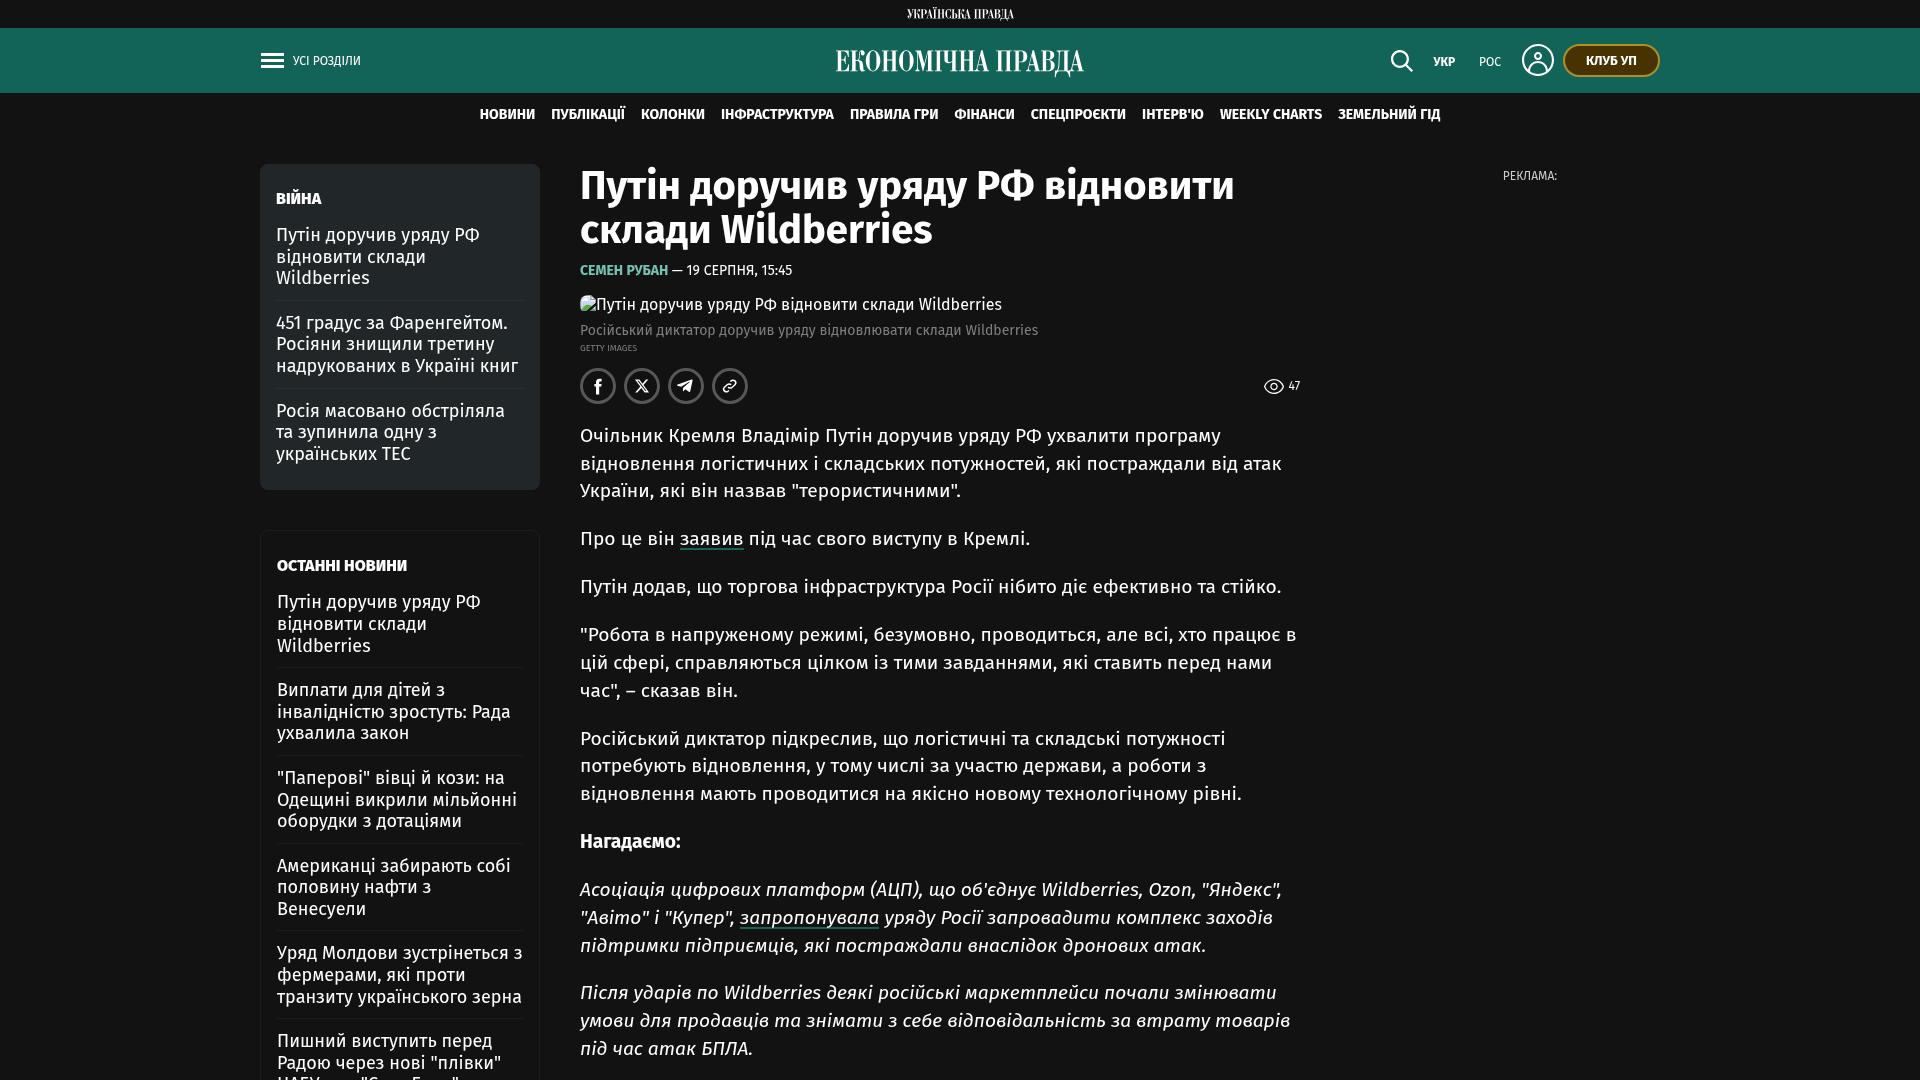The height and width of the screenshot is (1080, 1920).
Task: Share the article on X (Twitter)
Action: click(x=642, y=386)
